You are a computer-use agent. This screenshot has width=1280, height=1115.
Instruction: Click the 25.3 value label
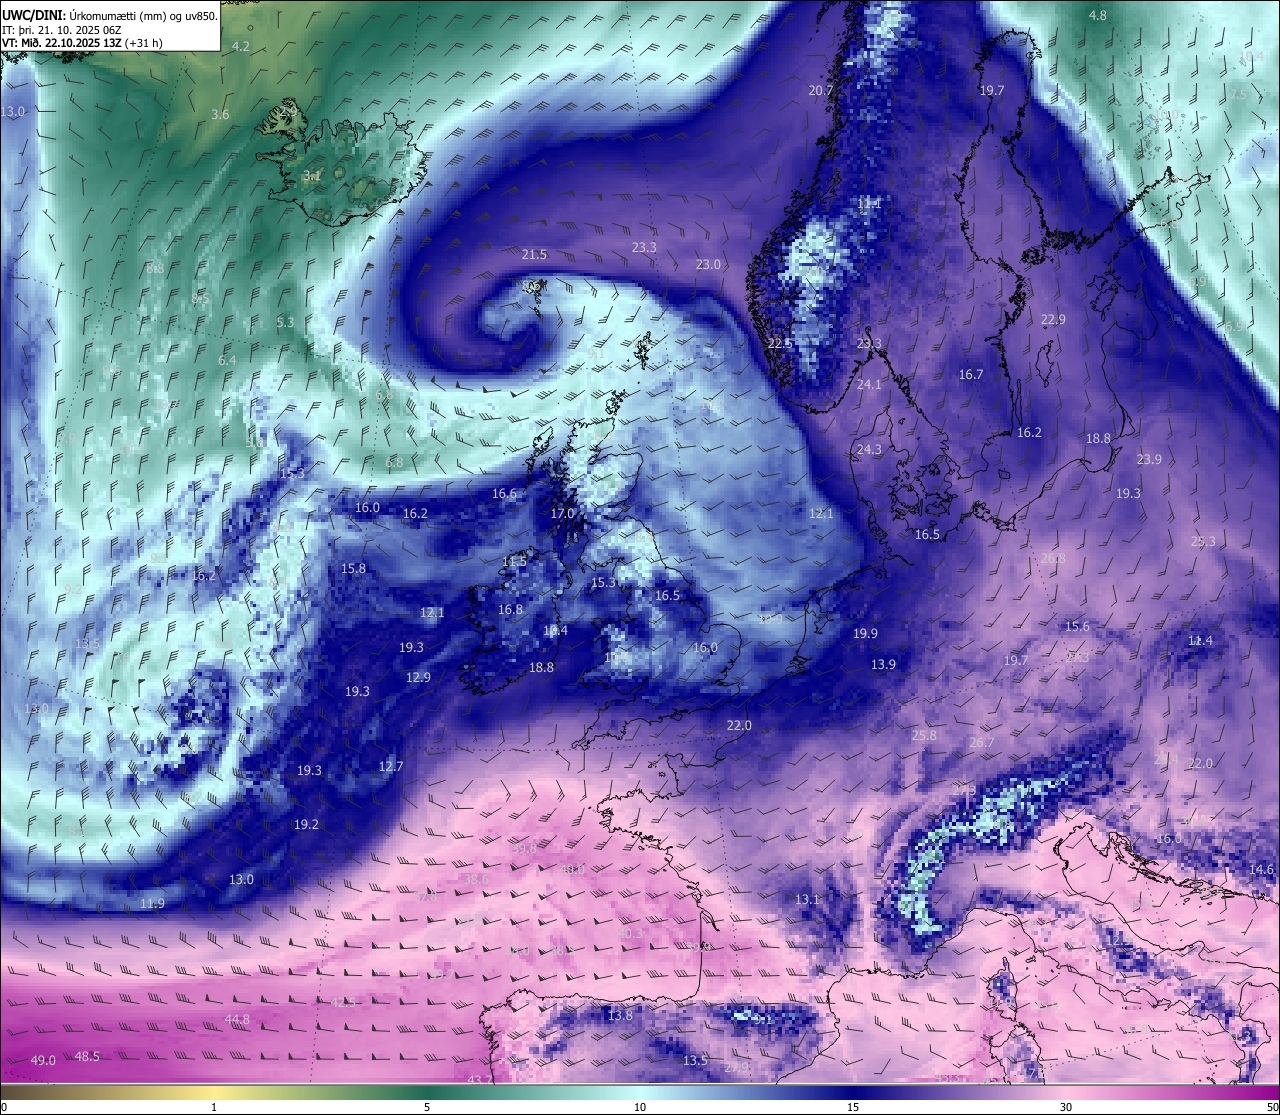[x=1203, y=541]
